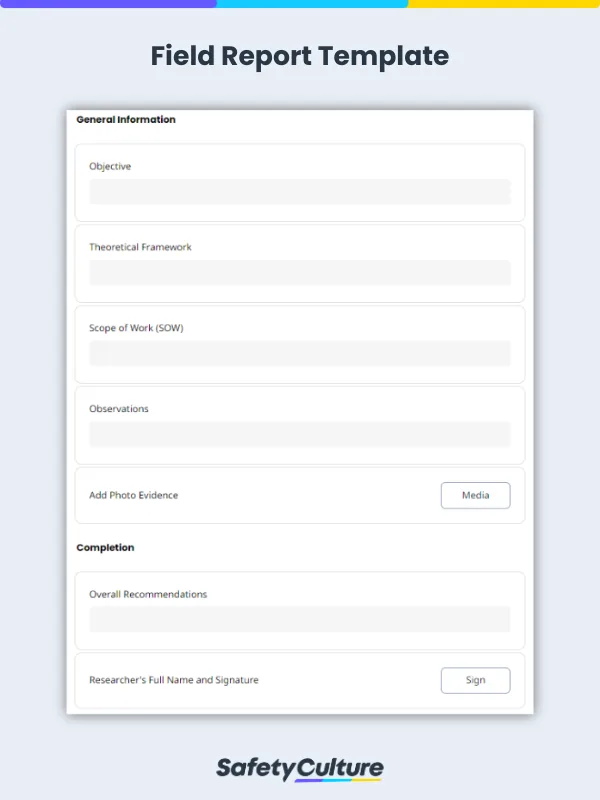Click the colored gradient bar at the top
Screen dimensions: 600x800
(x=300, y=3)
